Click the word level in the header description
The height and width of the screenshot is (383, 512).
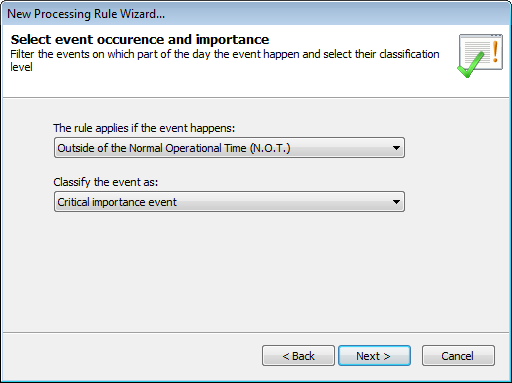(21, 67)
